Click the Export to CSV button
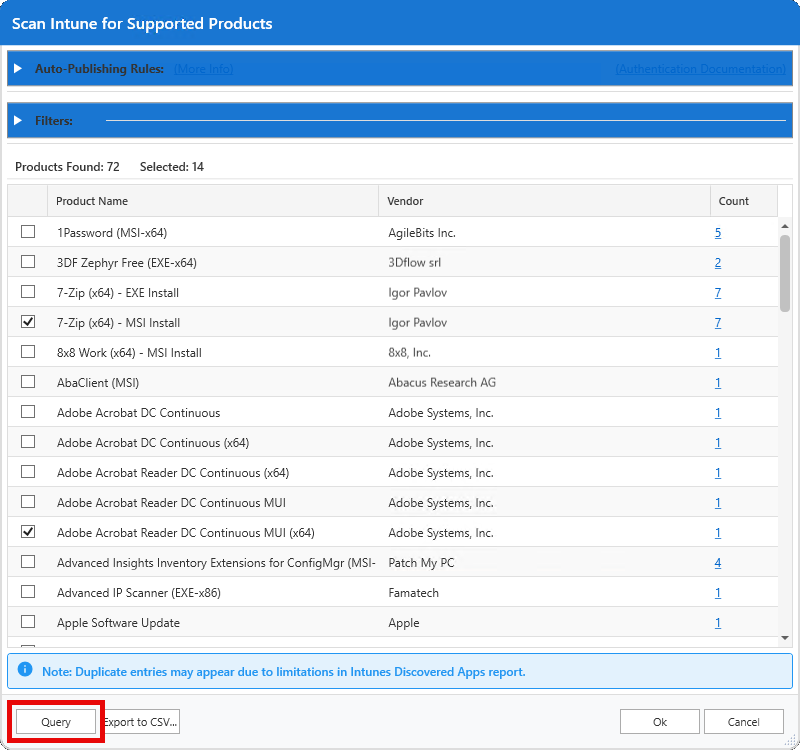Image resolution: width=800 pixels, height=750 pixels. [x=140, y=721]
